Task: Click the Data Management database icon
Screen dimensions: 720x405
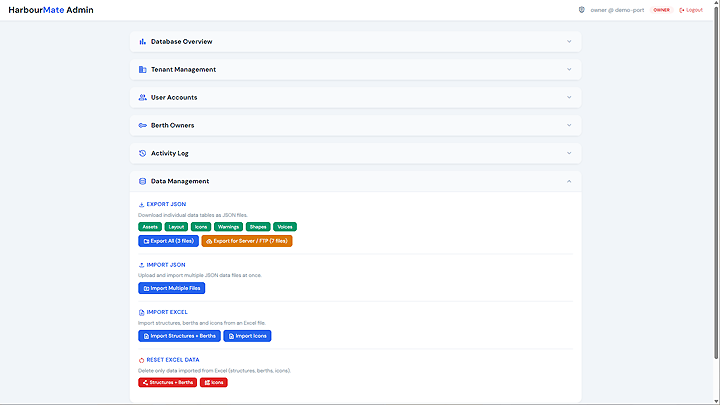Action: 143,182
